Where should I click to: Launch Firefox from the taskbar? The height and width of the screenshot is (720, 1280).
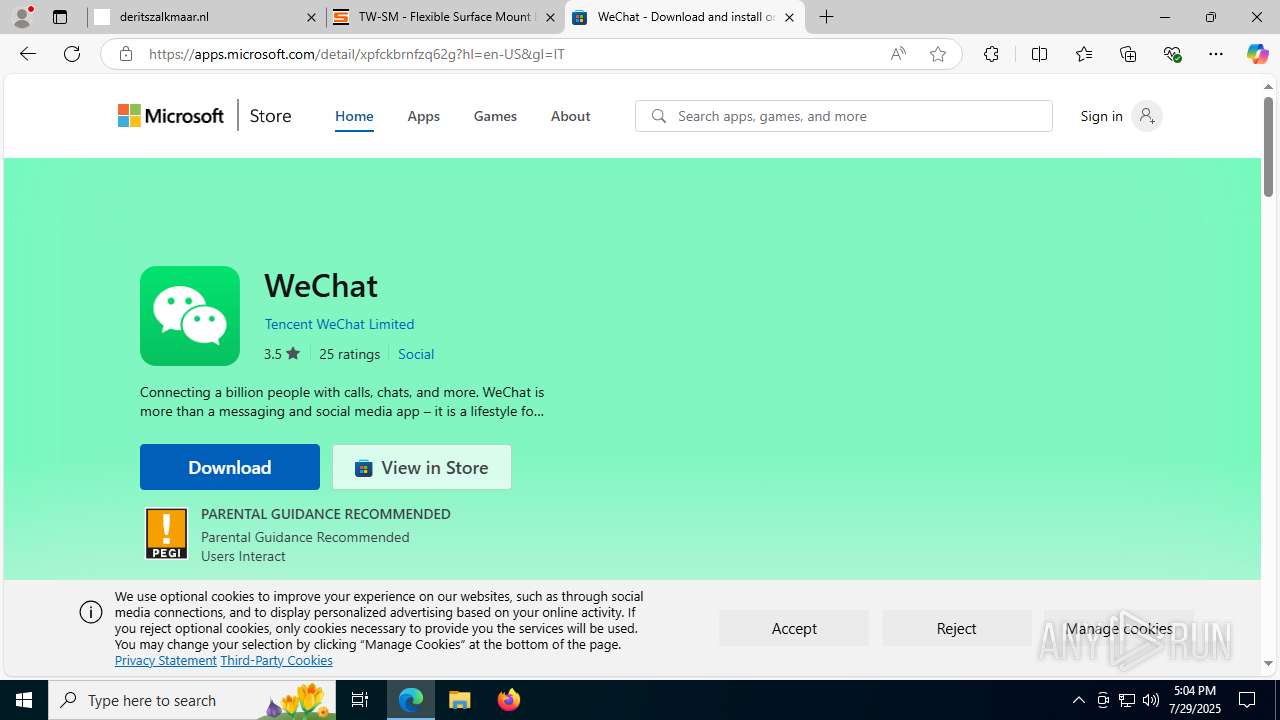(x=509, y=700)
